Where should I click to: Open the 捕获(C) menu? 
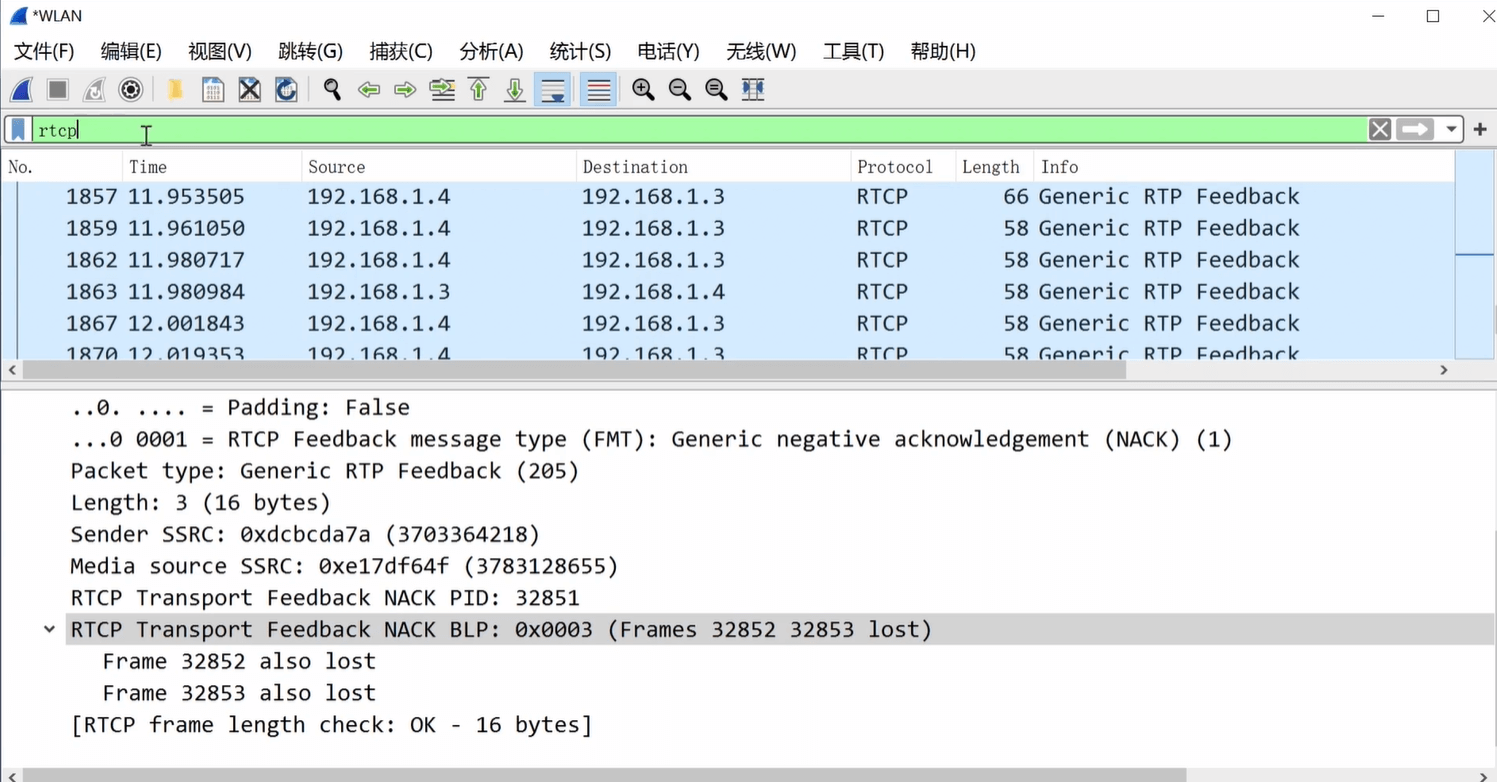(x=401, y=51)
